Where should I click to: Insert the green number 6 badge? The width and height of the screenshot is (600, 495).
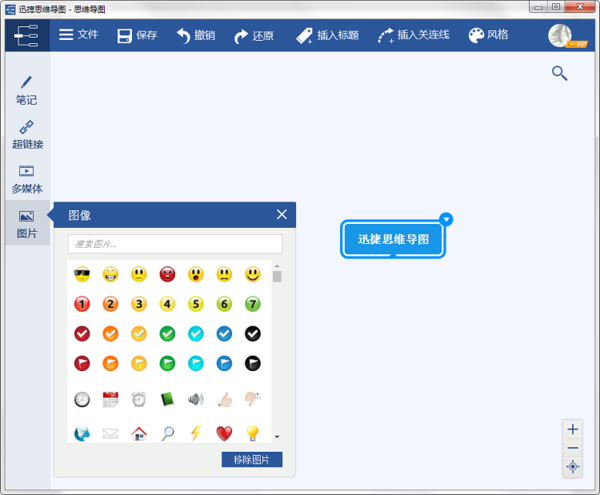tap(224, 304)
